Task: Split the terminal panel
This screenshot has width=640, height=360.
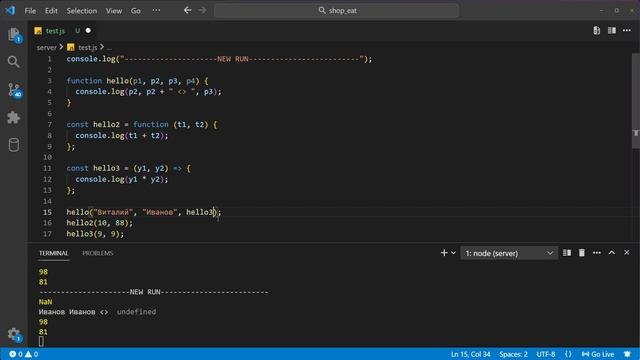Action: 567,253
